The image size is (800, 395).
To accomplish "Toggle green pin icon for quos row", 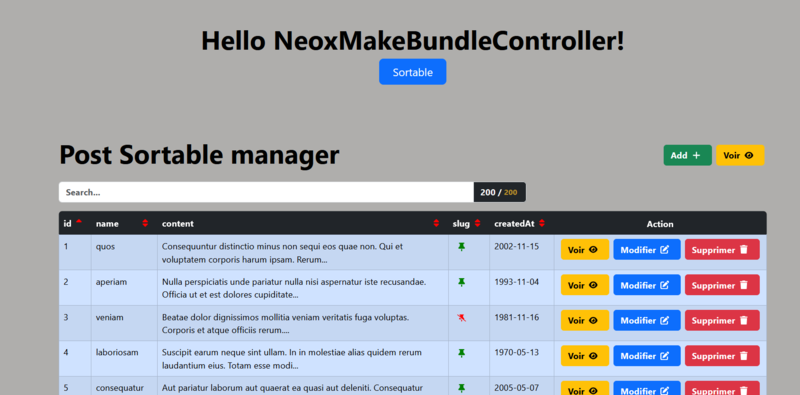I will 462,247.
